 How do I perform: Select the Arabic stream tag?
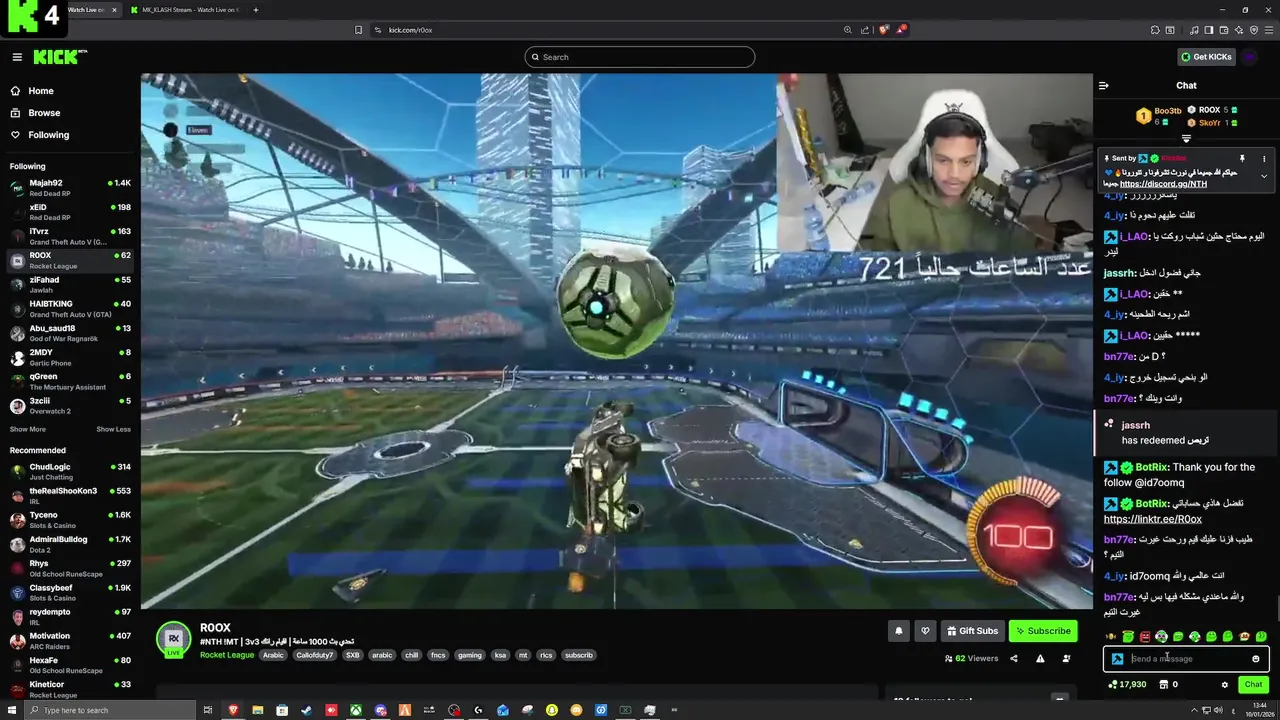pyautogui.click(x=273, y=655)
